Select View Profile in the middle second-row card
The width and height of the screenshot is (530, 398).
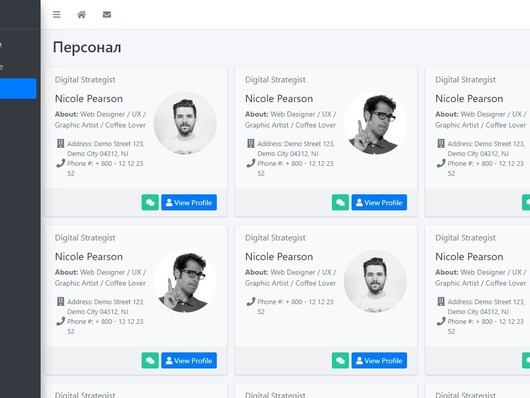point(379,360)
